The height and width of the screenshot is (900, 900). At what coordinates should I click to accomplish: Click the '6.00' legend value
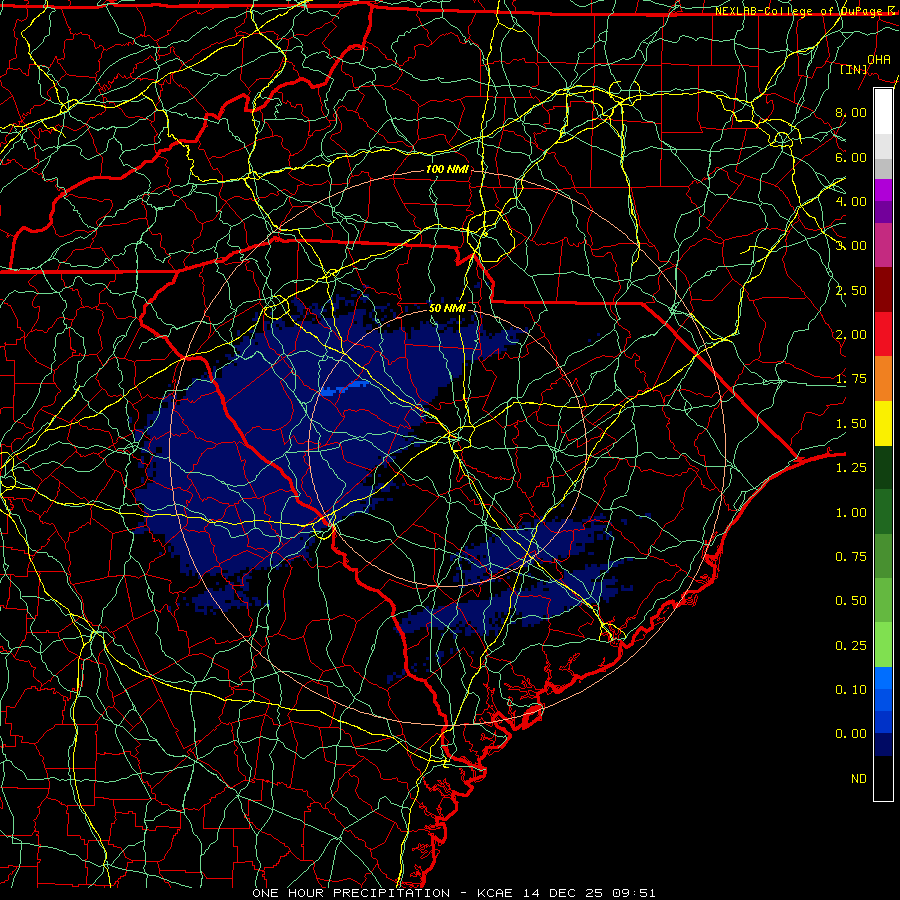pyautogui.click(x=851, y=157)
